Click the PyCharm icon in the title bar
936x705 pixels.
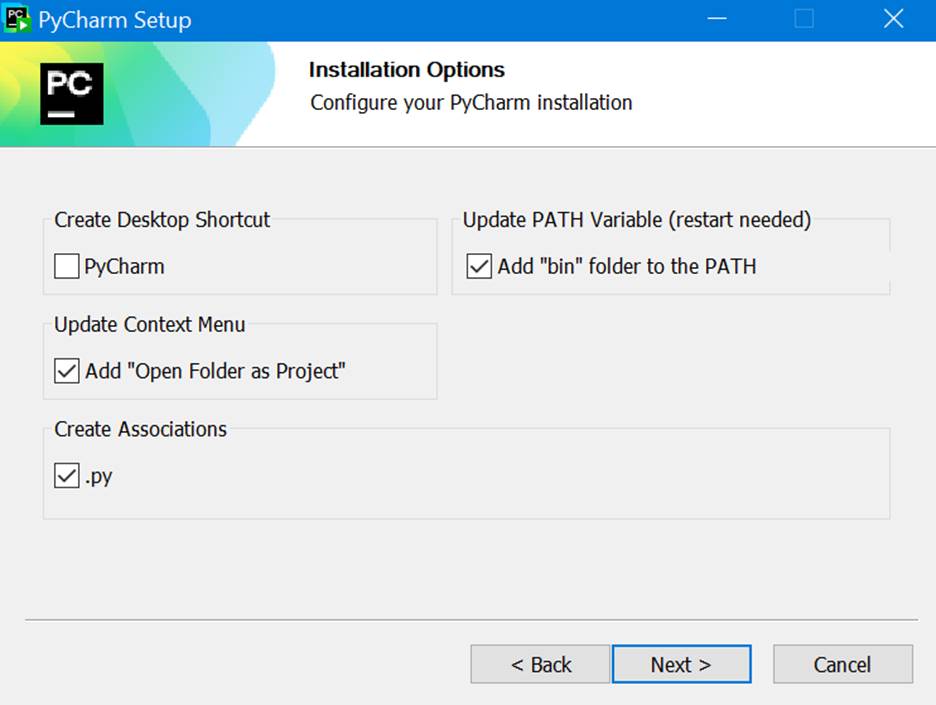pos(18,19)
